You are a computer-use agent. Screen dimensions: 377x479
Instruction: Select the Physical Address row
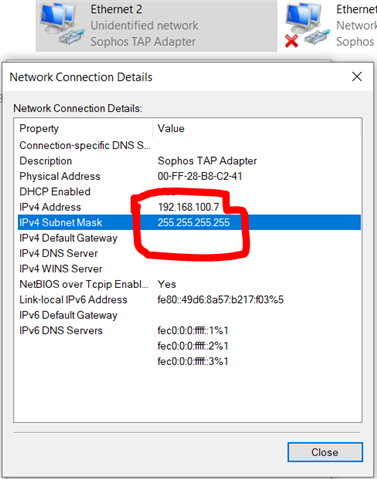[x=189, y=176]
